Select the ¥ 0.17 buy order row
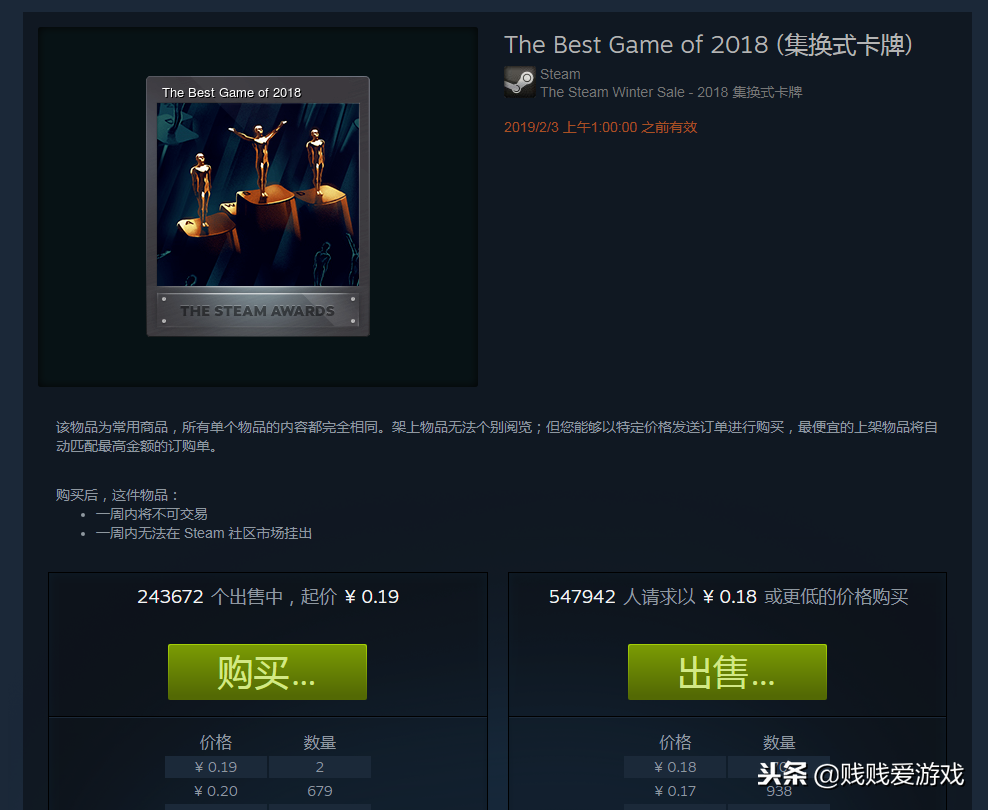988x810 pixels. (x=727, y=791)
